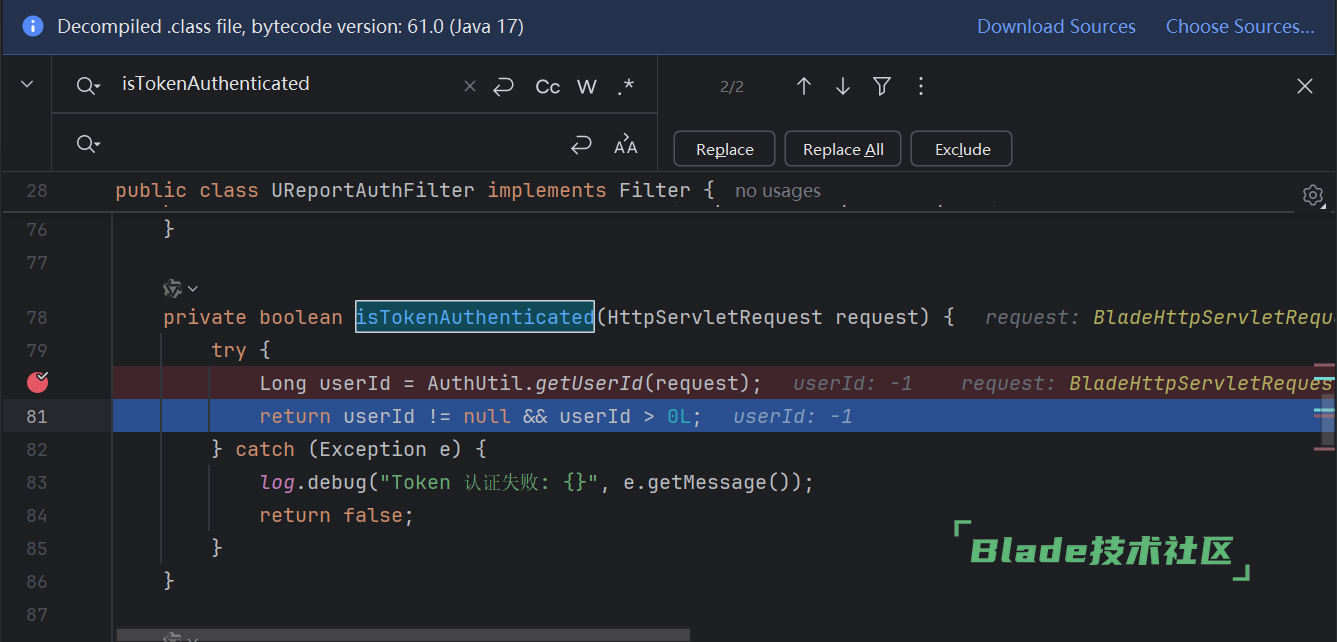Viewport: 1337px width, 642px height.
Task: Open the Choose Sources dialog link
Action: point(1239,27)
